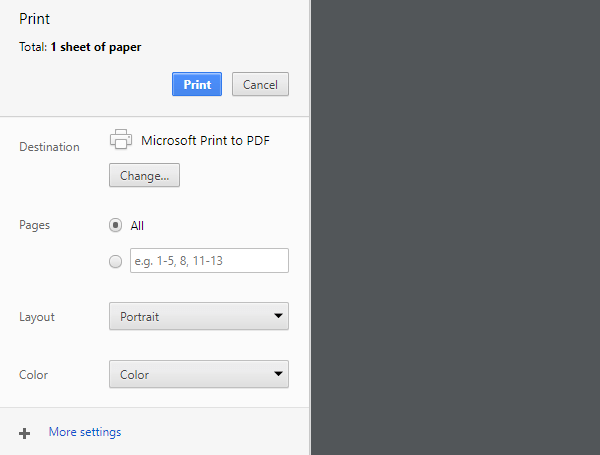Open the Color mode dropdown
Screen dimensions: 600x455
[198, 375]
